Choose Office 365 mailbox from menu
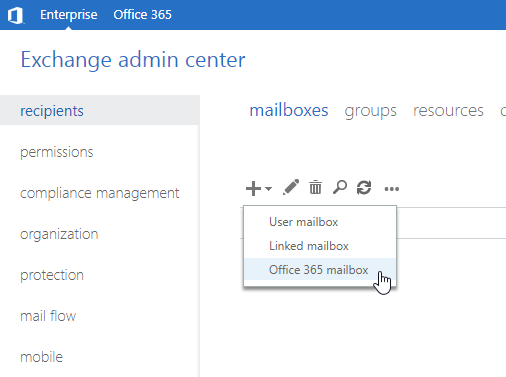Viewport: 506px width, 377px height. (x=320, y=270)
